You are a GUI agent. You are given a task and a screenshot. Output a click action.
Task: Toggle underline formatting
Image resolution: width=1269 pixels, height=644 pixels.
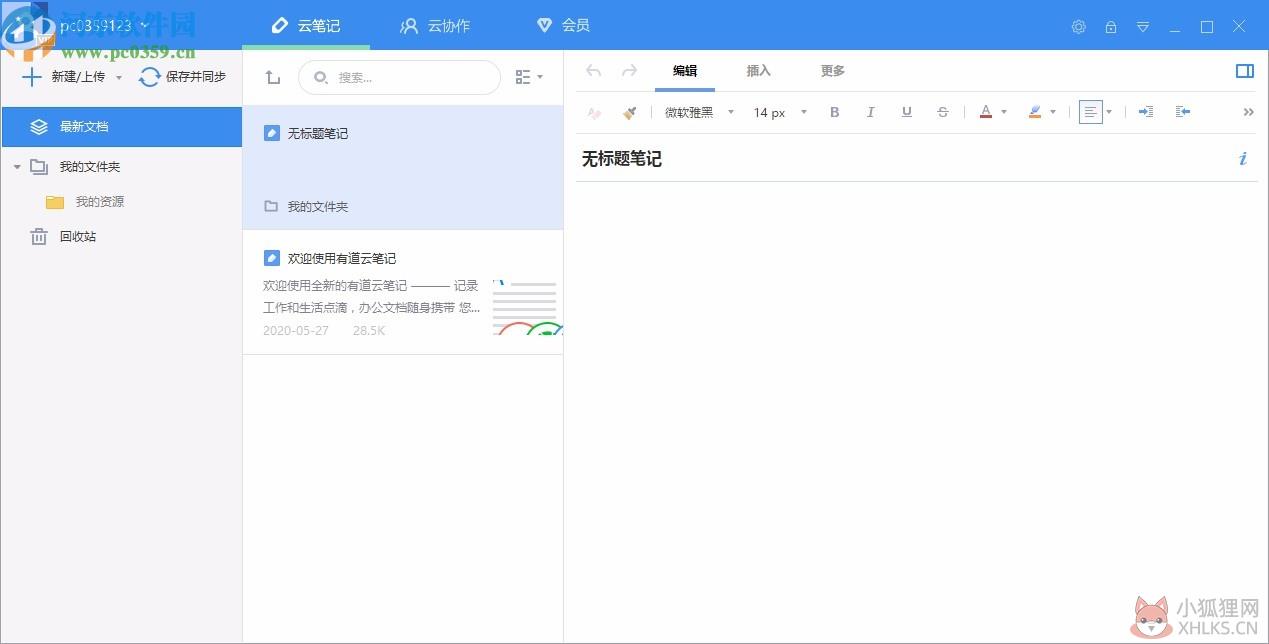tap(906, 112)
